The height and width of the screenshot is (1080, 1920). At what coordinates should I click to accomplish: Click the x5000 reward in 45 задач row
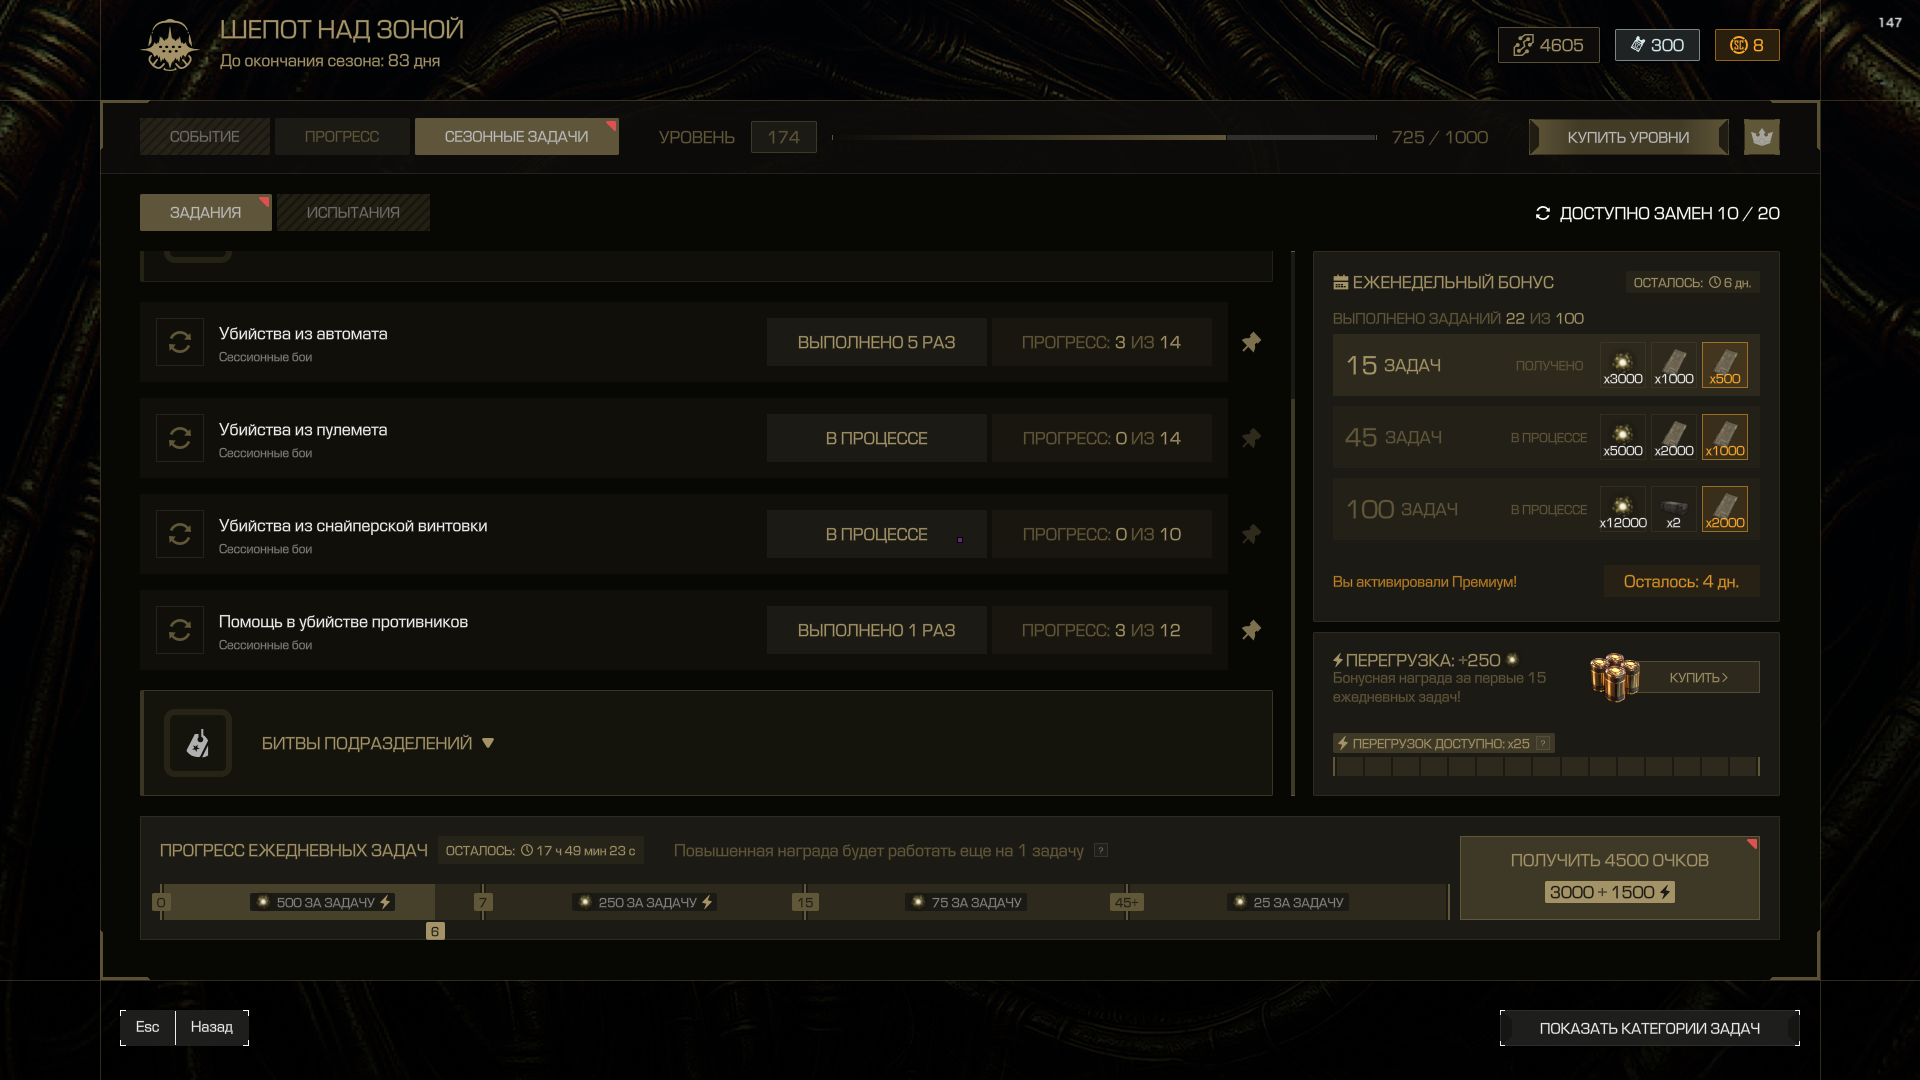[1623, 437]
